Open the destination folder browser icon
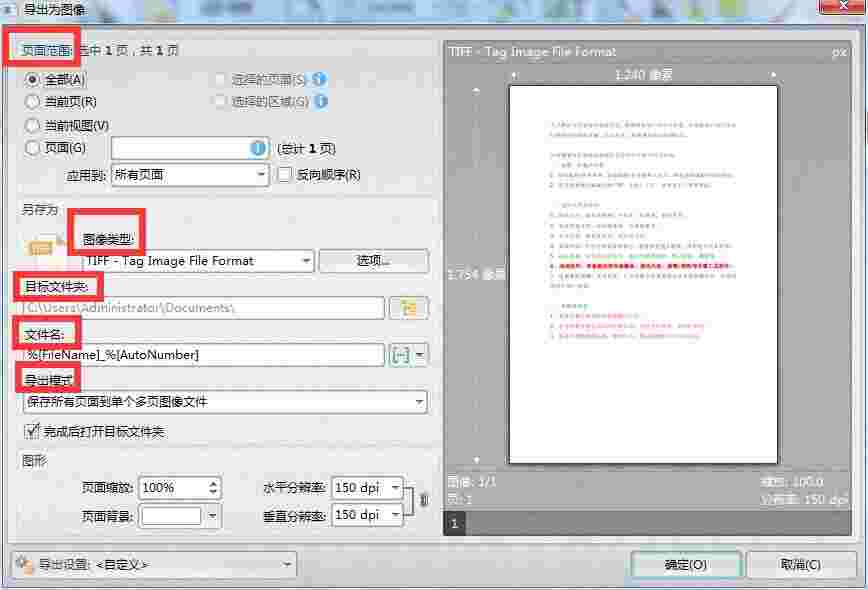The image size is (868, 590). [409, 308]
